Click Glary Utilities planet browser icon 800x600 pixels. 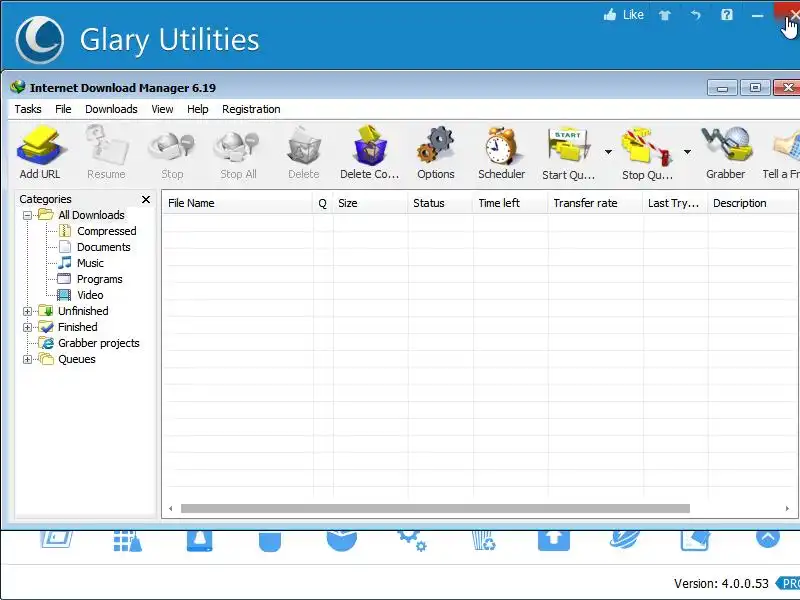pos(624,539)
